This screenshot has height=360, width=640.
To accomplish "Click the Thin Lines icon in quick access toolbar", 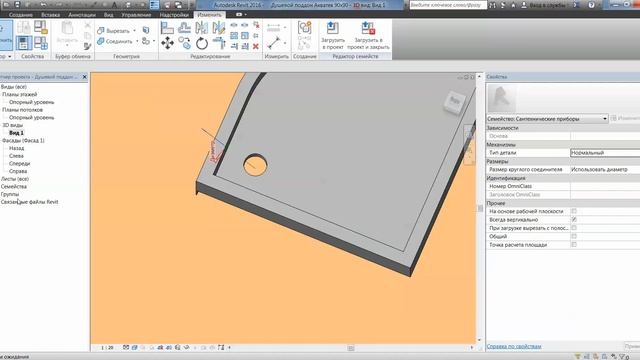I will point(154,5).
